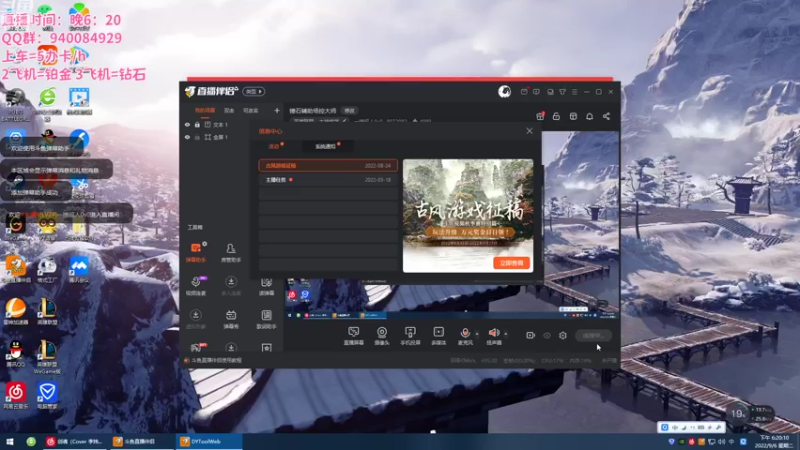Open 雷神加速器 desktop shortcut

point(16,311)
